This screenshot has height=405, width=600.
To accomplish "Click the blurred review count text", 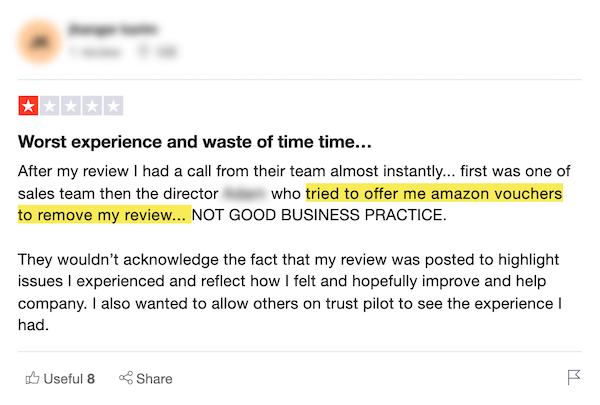I will [95, 50].
